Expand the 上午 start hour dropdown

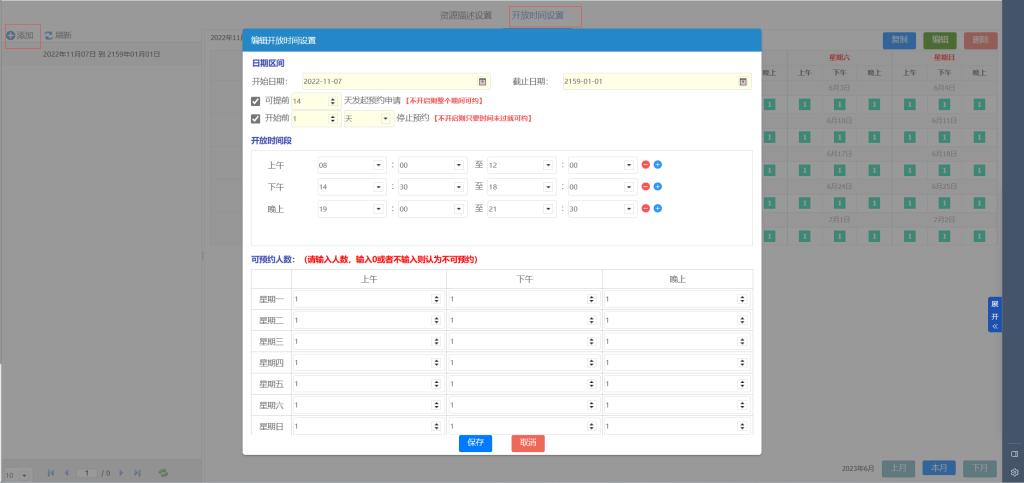coord(379,165)
